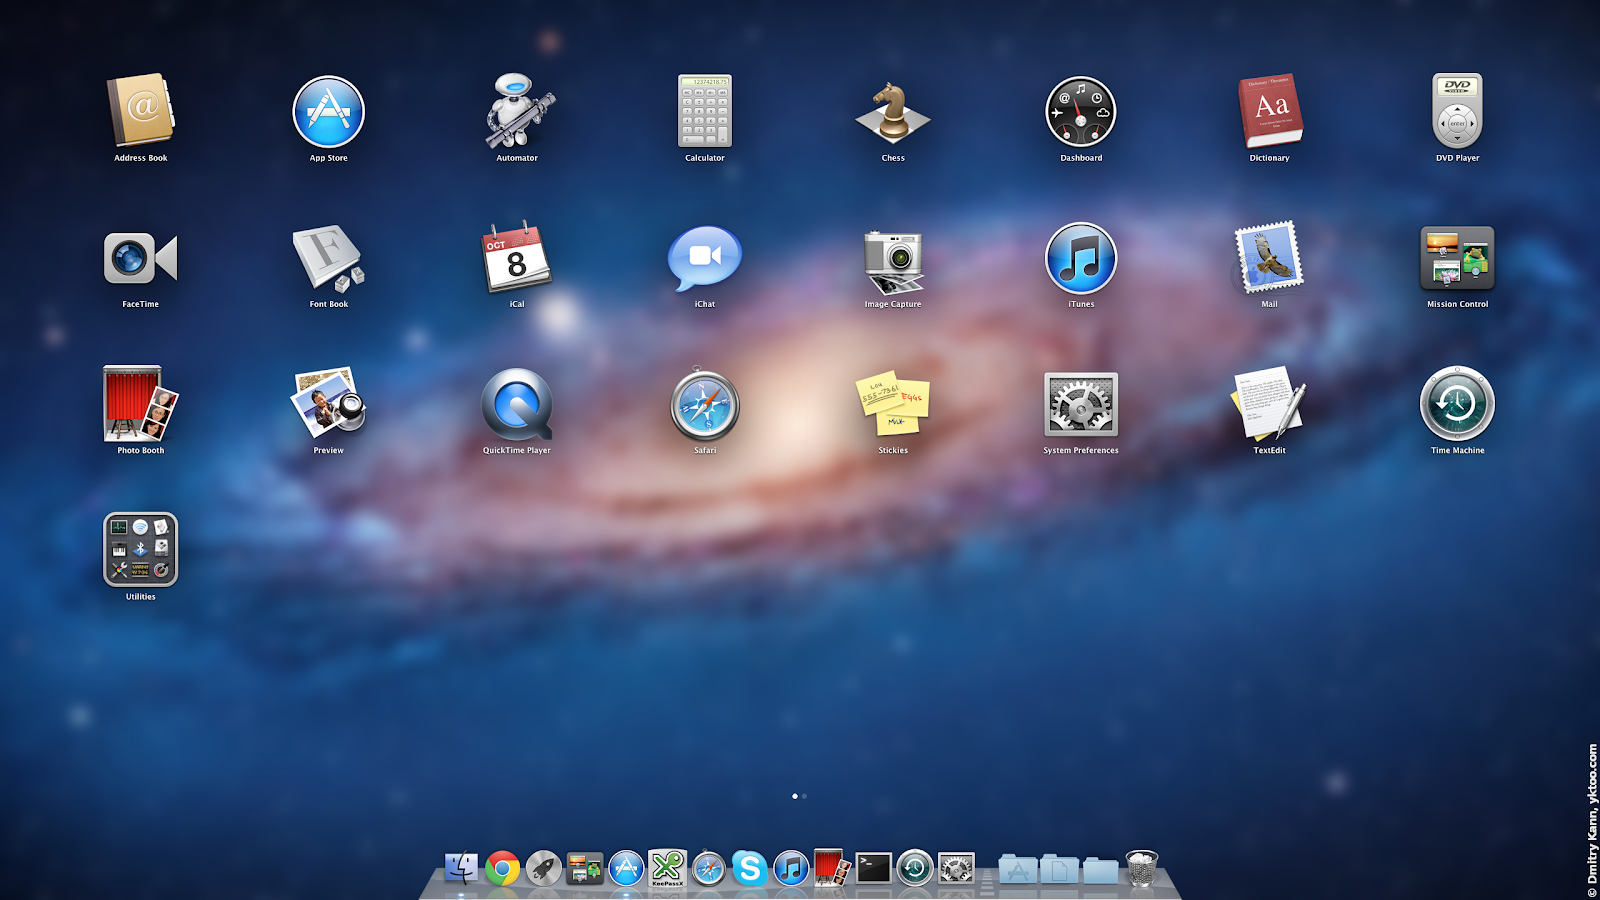Open the Trash in the Dock
The width and height of the screenshot is (1600, 900).
(x=1142, y=868)
